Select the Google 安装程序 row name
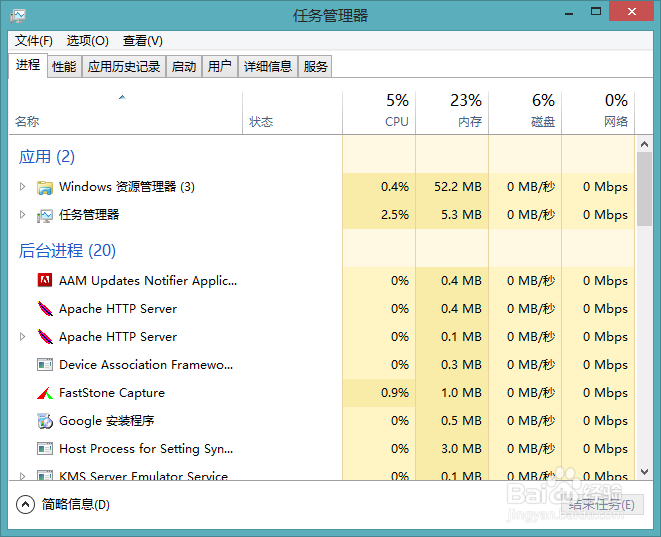Viewport: 661px width, 537px height. pos(107,421)
